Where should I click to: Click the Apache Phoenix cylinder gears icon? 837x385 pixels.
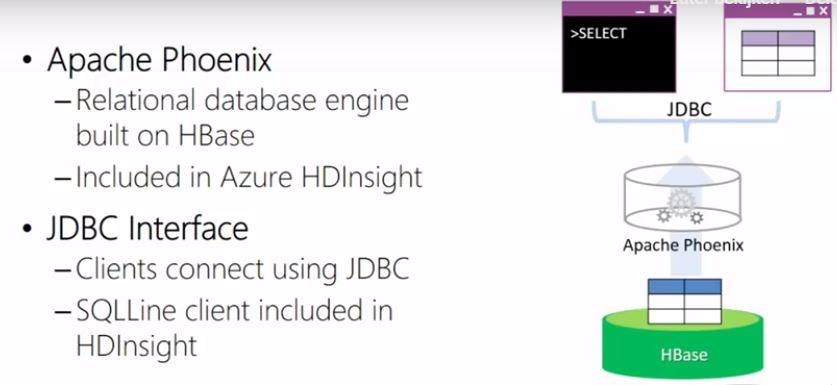681,206
